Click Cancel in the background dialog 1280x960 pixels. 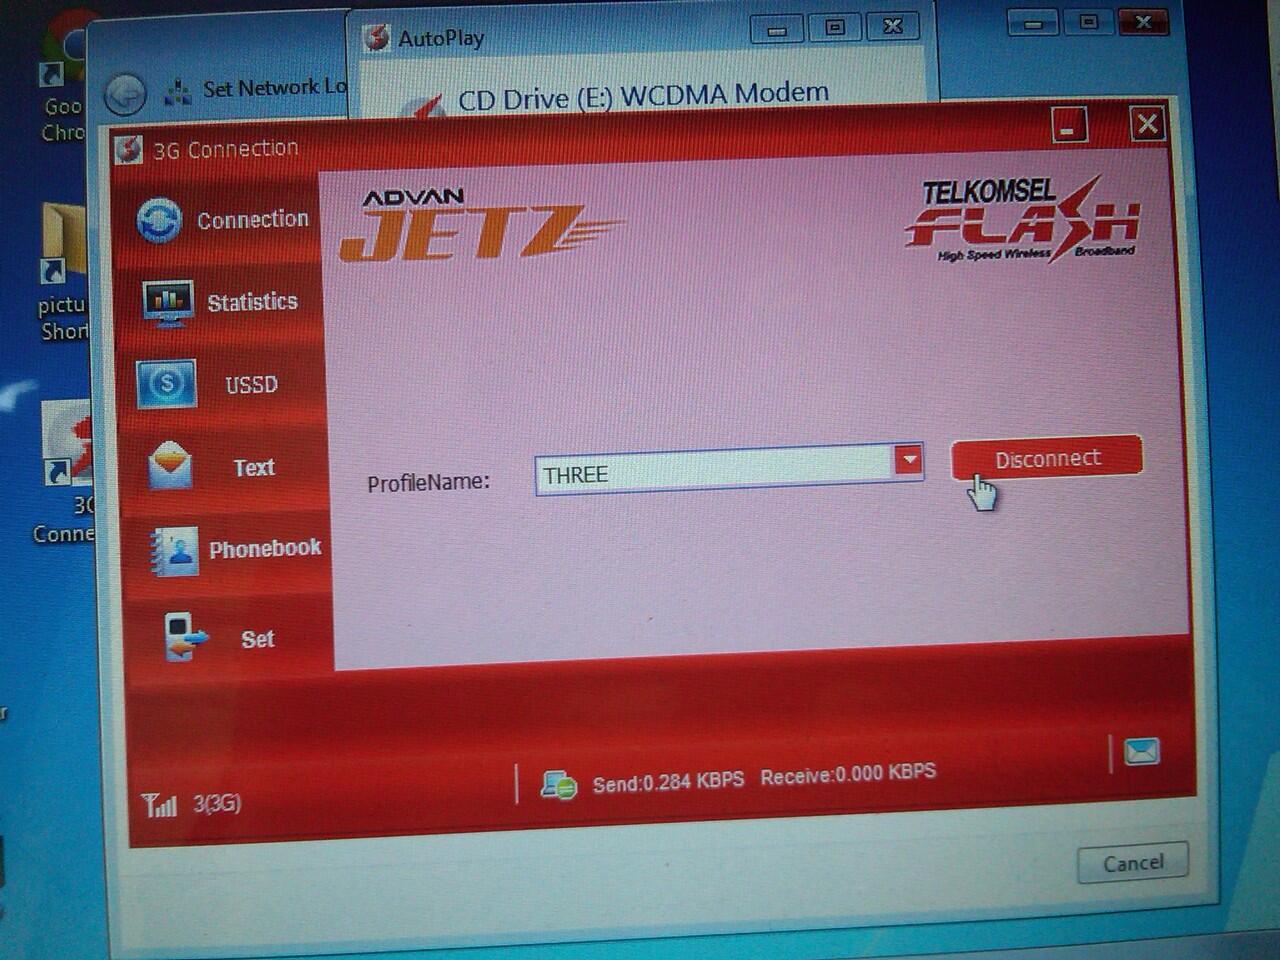(1133, 863)
